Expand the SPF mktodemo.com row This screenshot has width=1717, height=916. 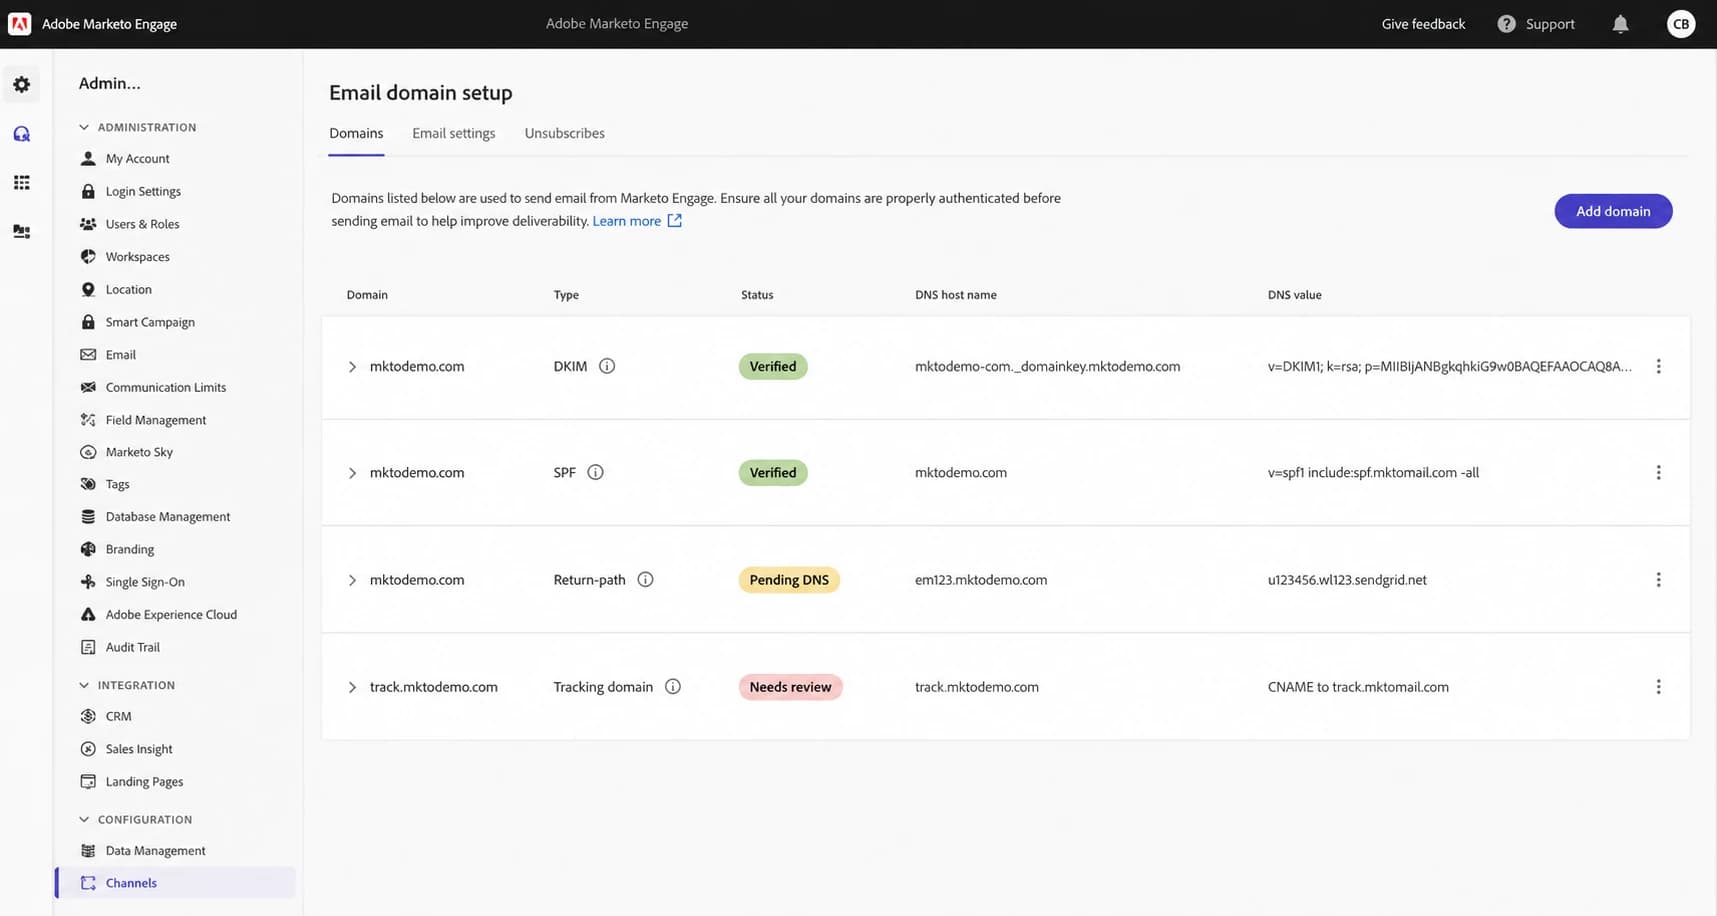[x=352, y=473]
